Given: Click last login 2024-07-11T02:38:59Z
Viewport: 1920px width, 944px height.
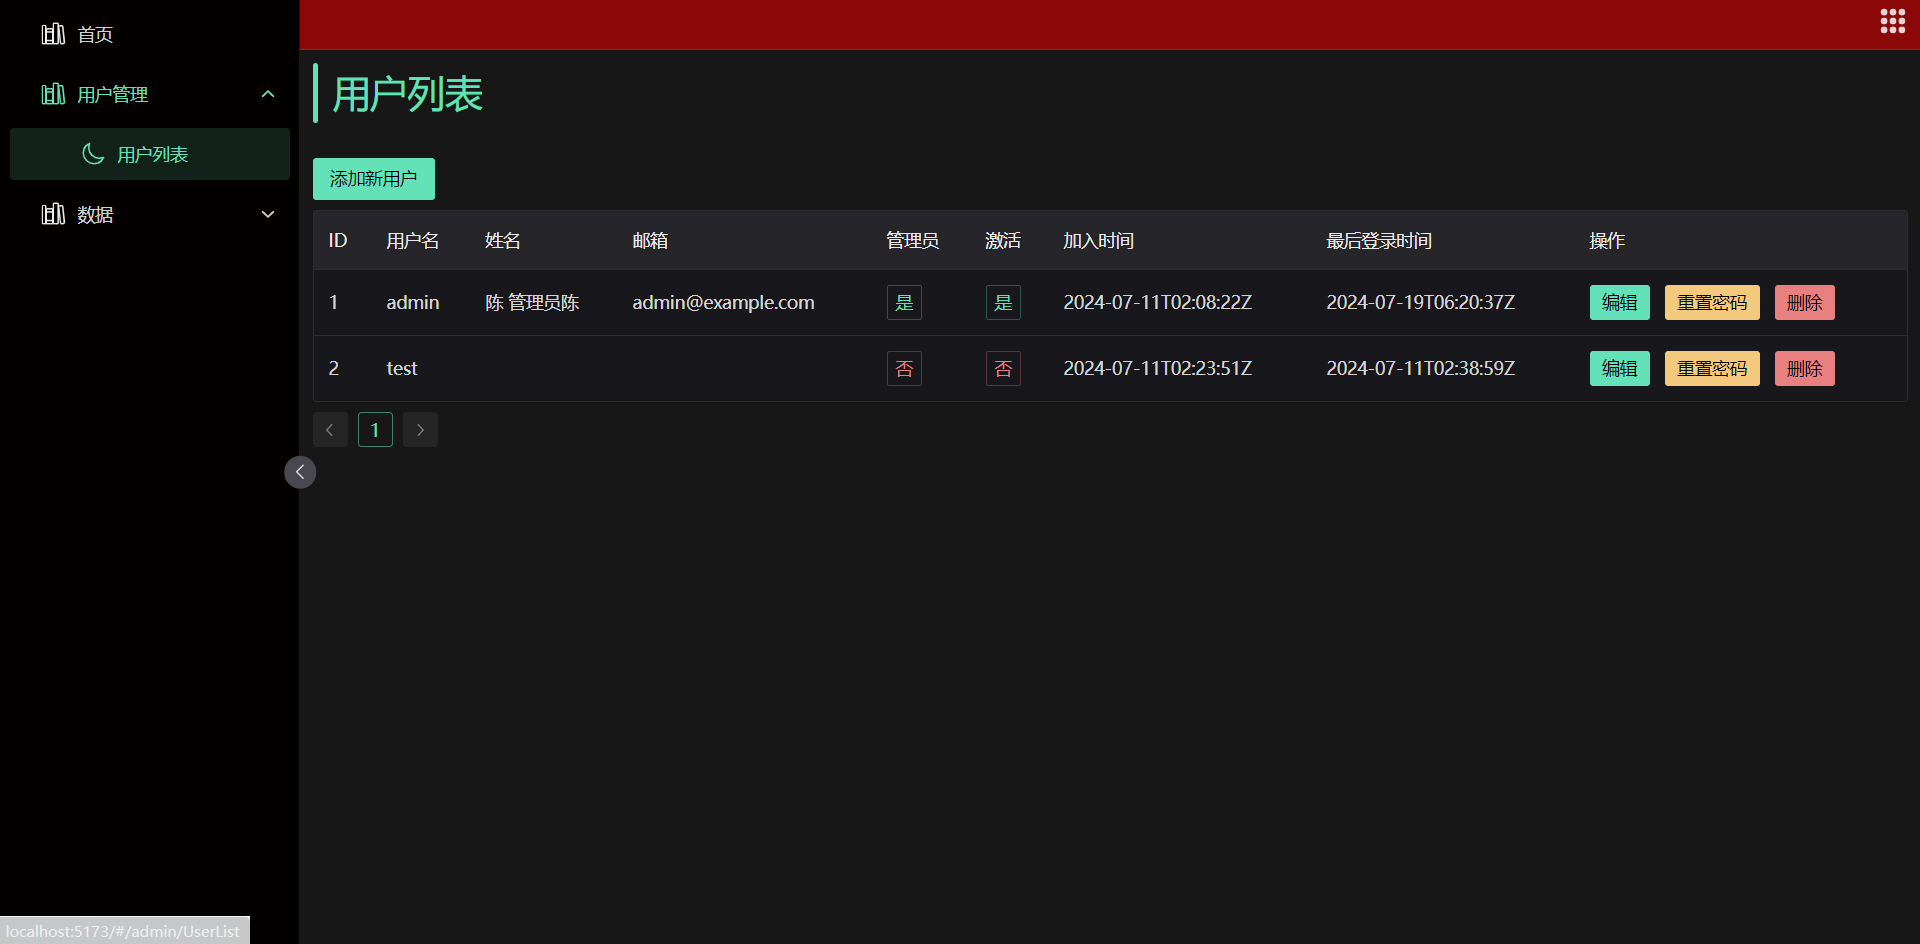Looking at the screenshot, I should 1420,368.
